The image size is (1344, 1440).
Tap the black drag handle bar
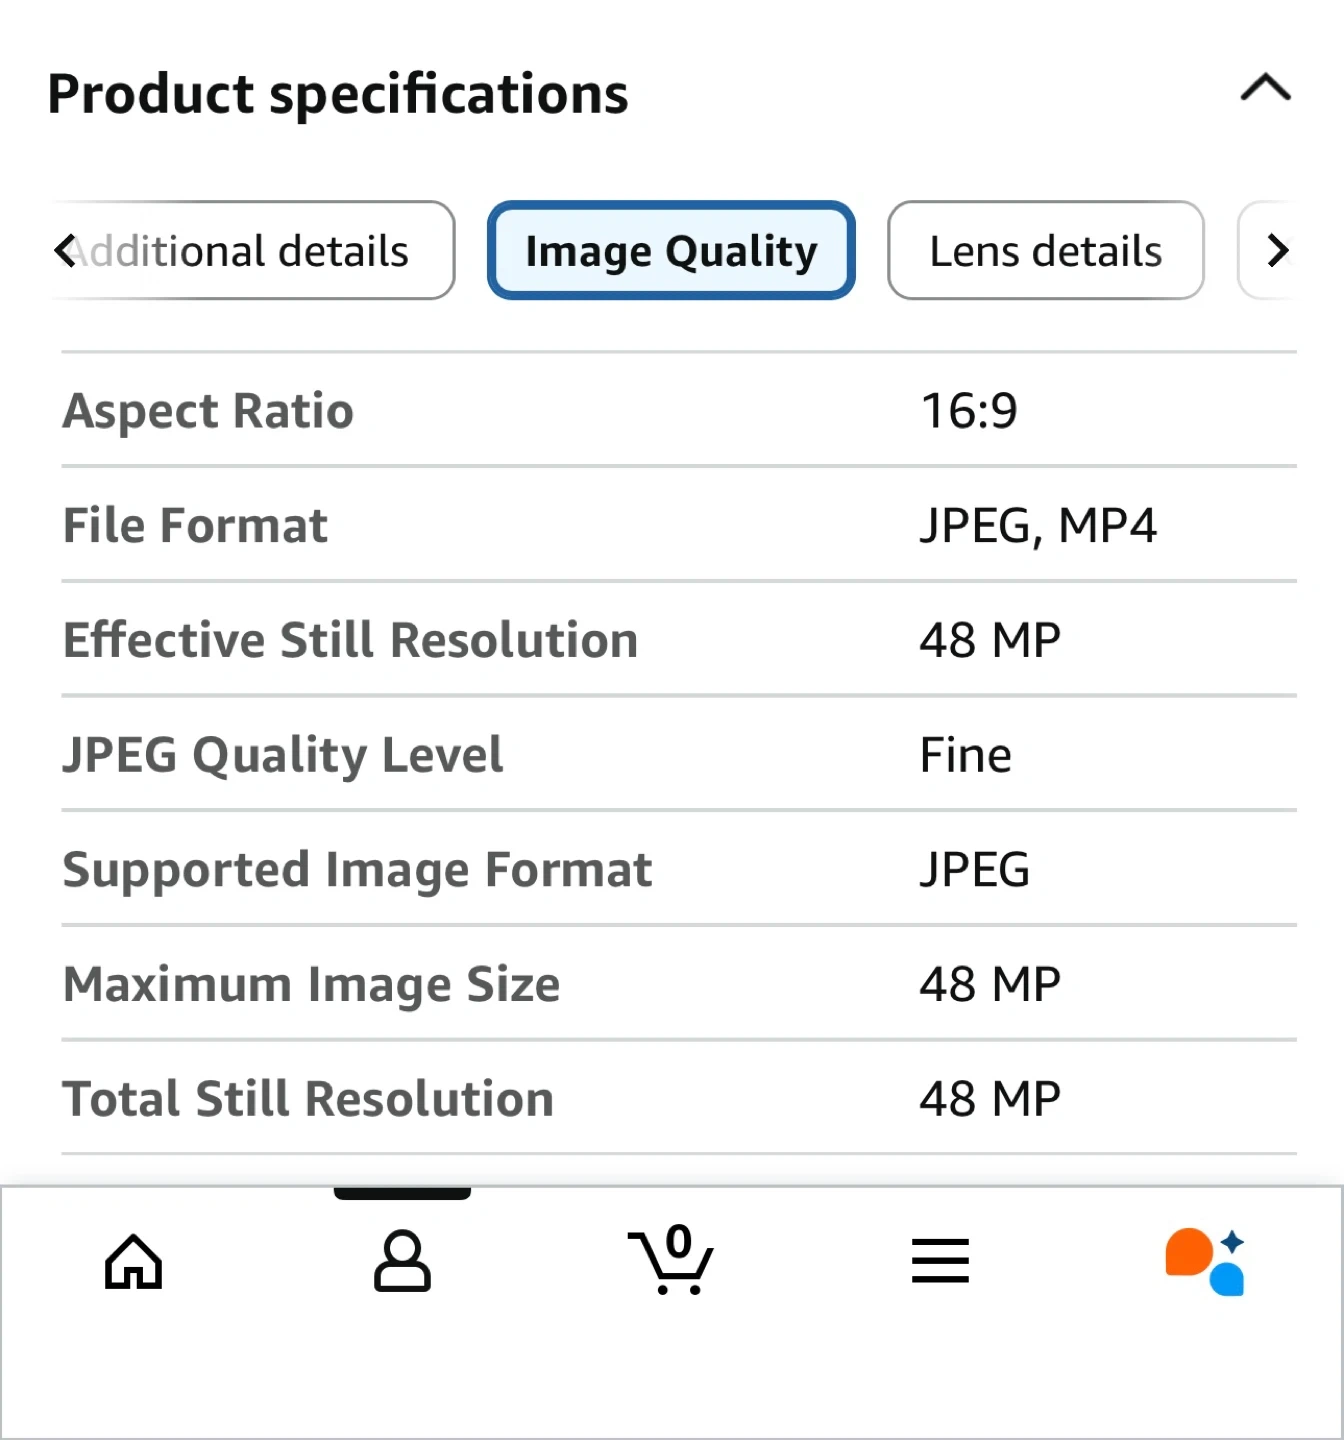(x=402, y=1193)
